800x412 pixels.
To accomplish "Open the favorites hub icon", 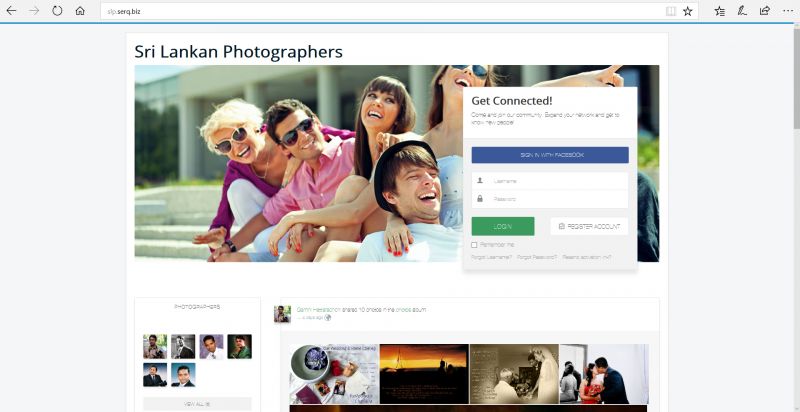I will tap(719, 11).
